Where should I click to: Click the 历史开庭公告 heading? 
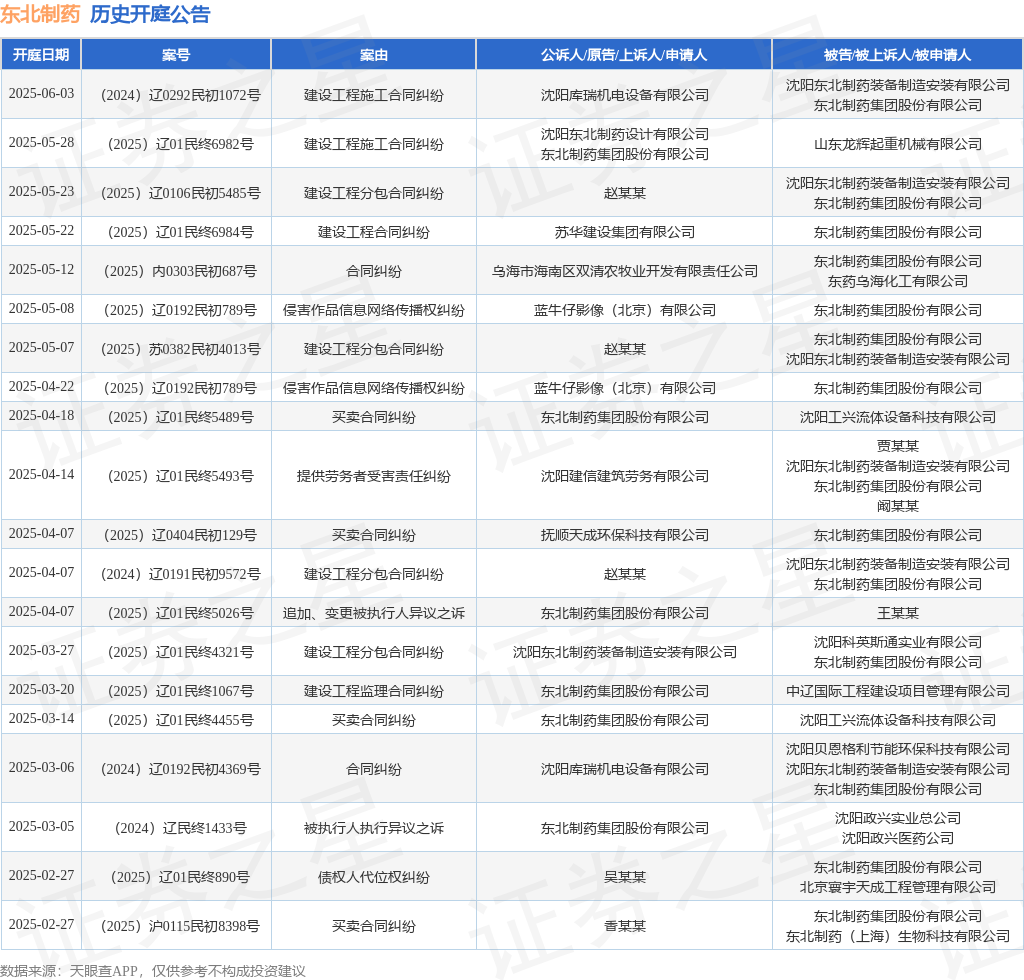coord(150,14)
